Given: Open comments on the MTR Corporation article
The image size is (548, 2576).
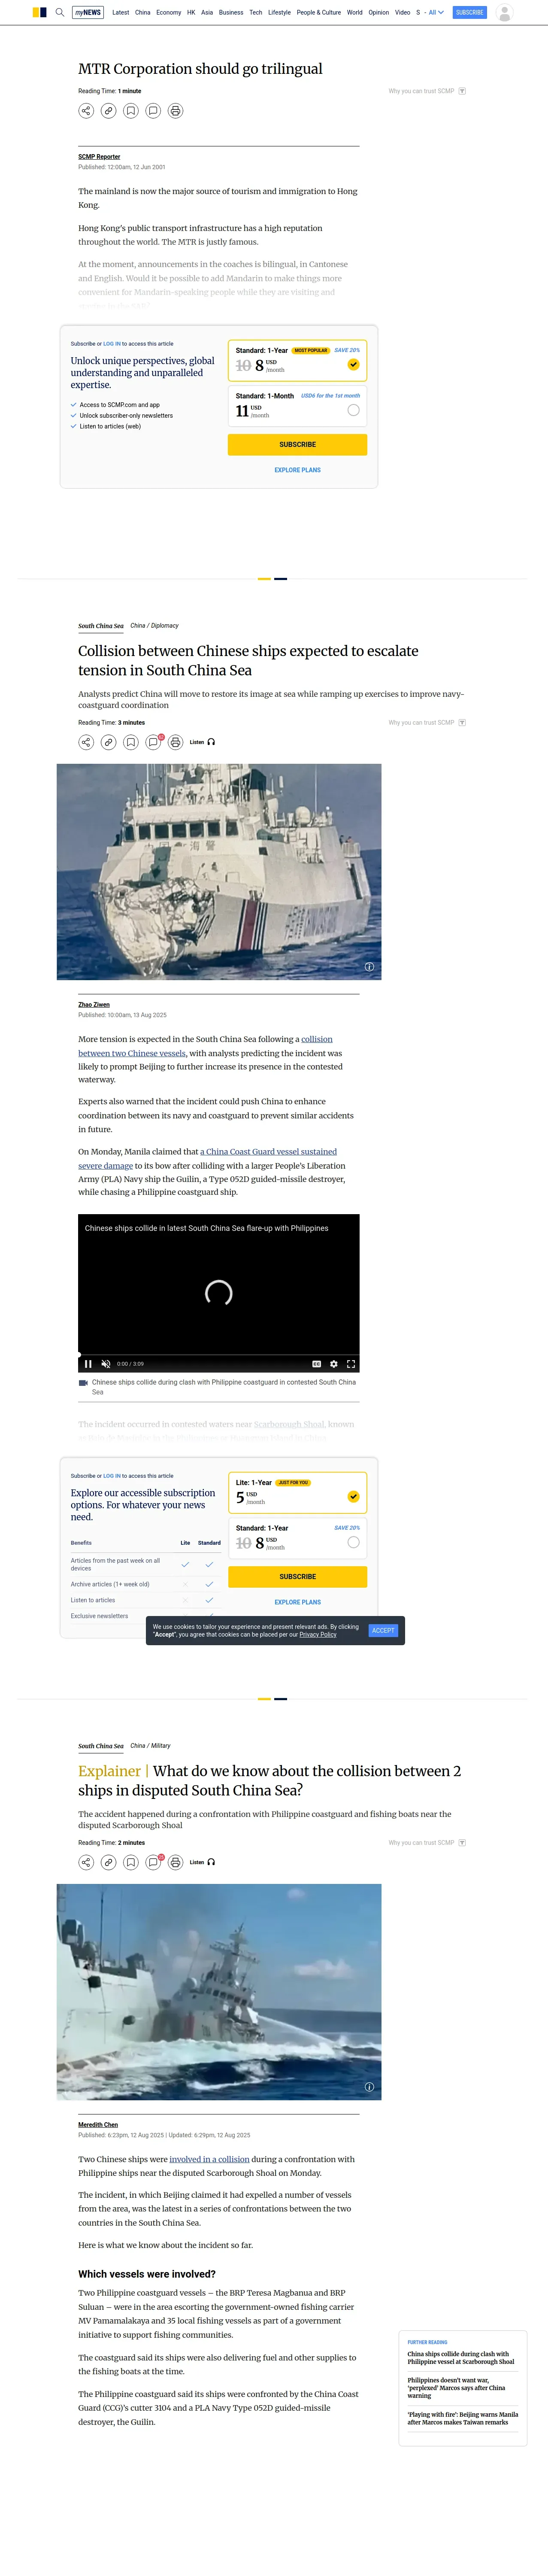Looking at the screenshot, I should tap(153, 111).
